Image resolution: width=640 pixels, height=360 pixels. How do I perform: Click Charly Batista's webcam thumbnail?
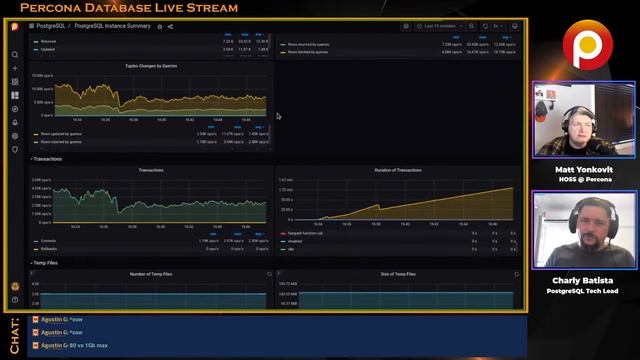tap(584, 230)
